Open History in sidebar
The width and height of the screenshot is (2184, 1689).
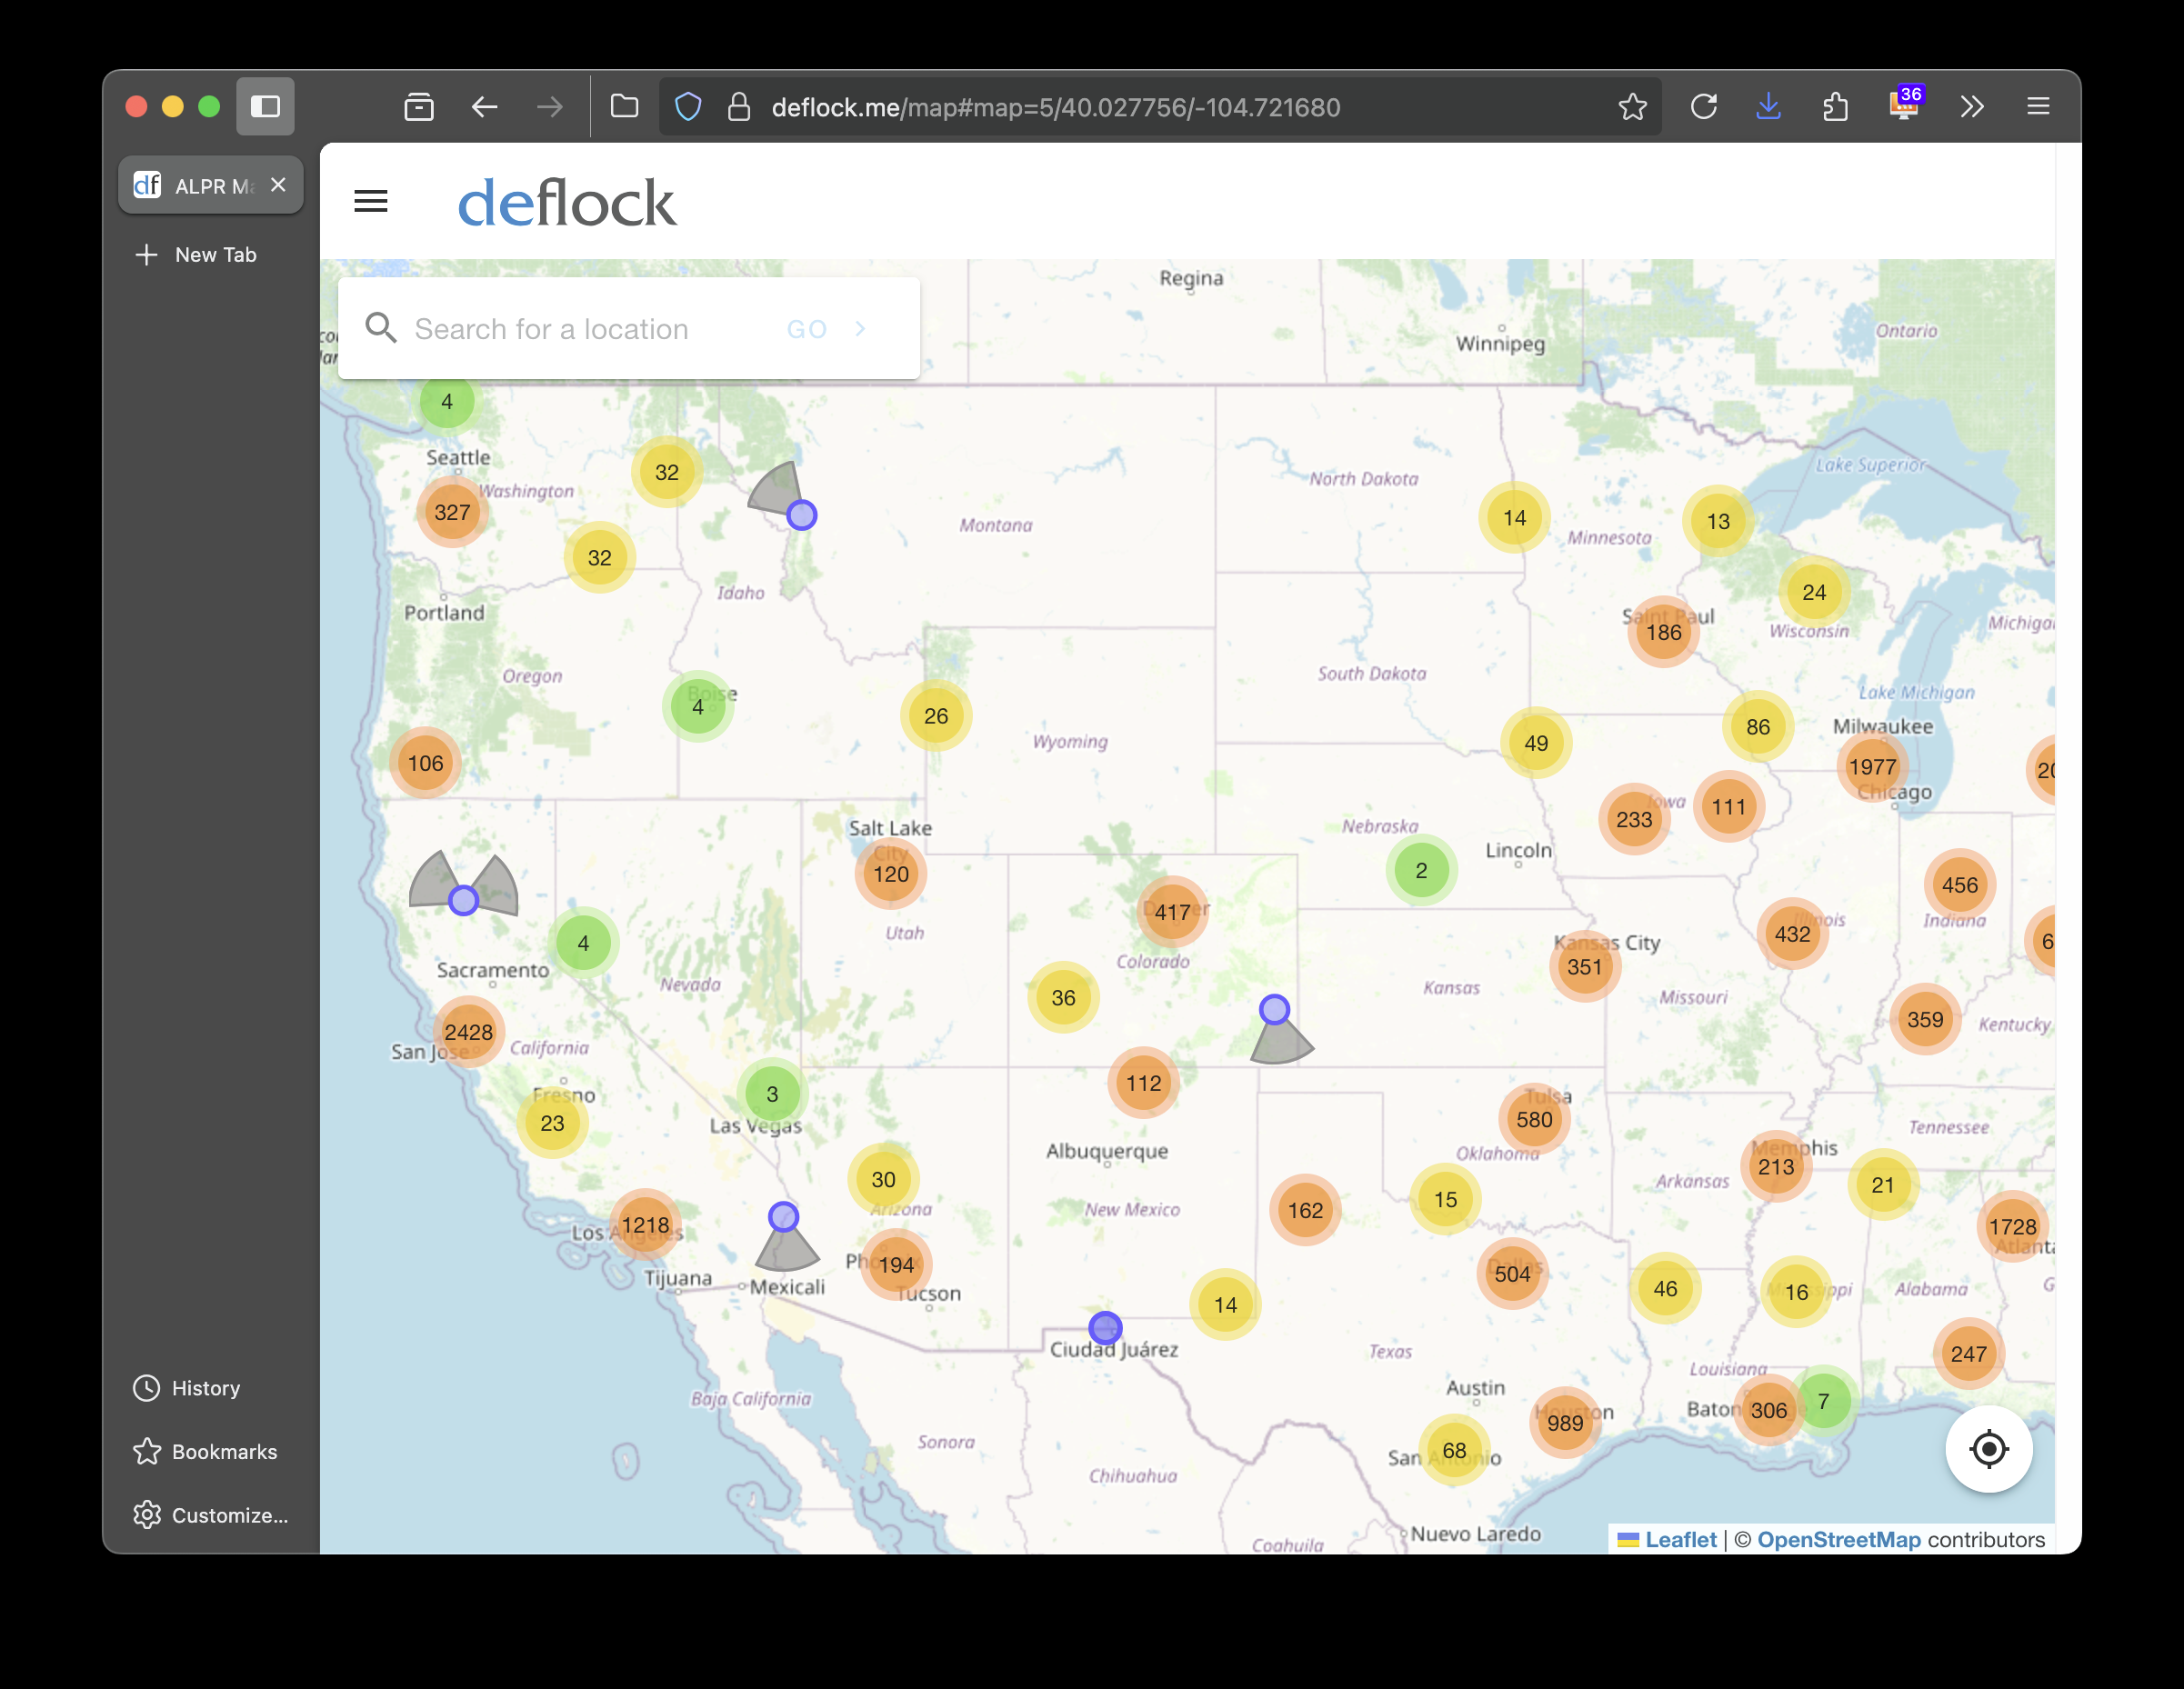point(187,1388)
